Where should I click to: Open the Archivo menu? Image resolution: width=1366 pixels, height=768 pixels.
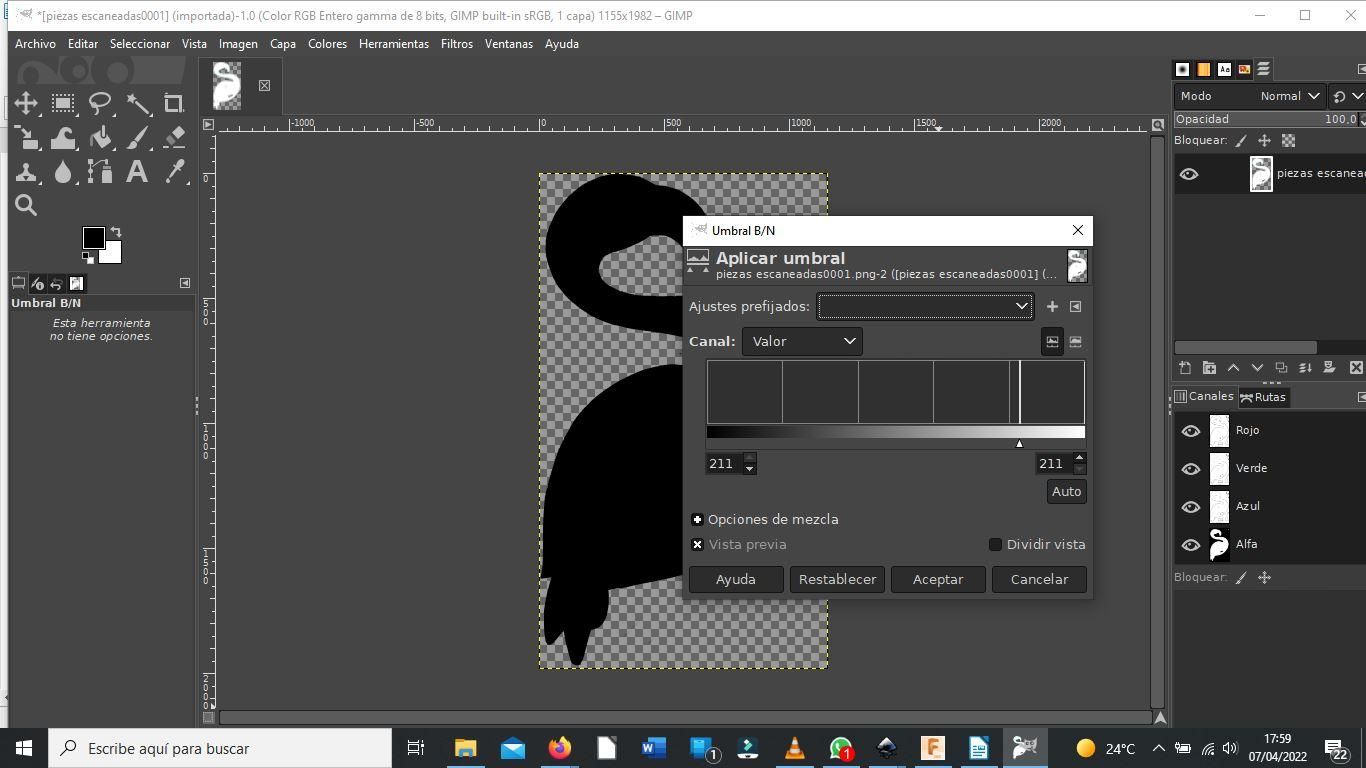point(35,44)
